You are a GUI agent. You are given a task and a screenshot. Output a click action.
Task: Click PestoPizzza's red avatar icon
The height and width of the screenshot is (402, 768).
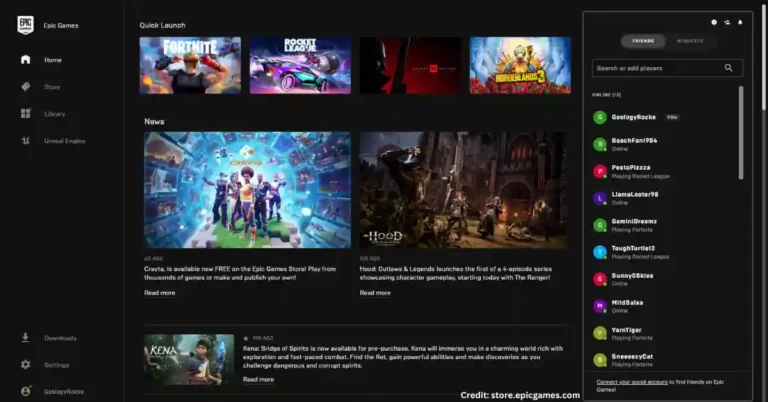600,171
